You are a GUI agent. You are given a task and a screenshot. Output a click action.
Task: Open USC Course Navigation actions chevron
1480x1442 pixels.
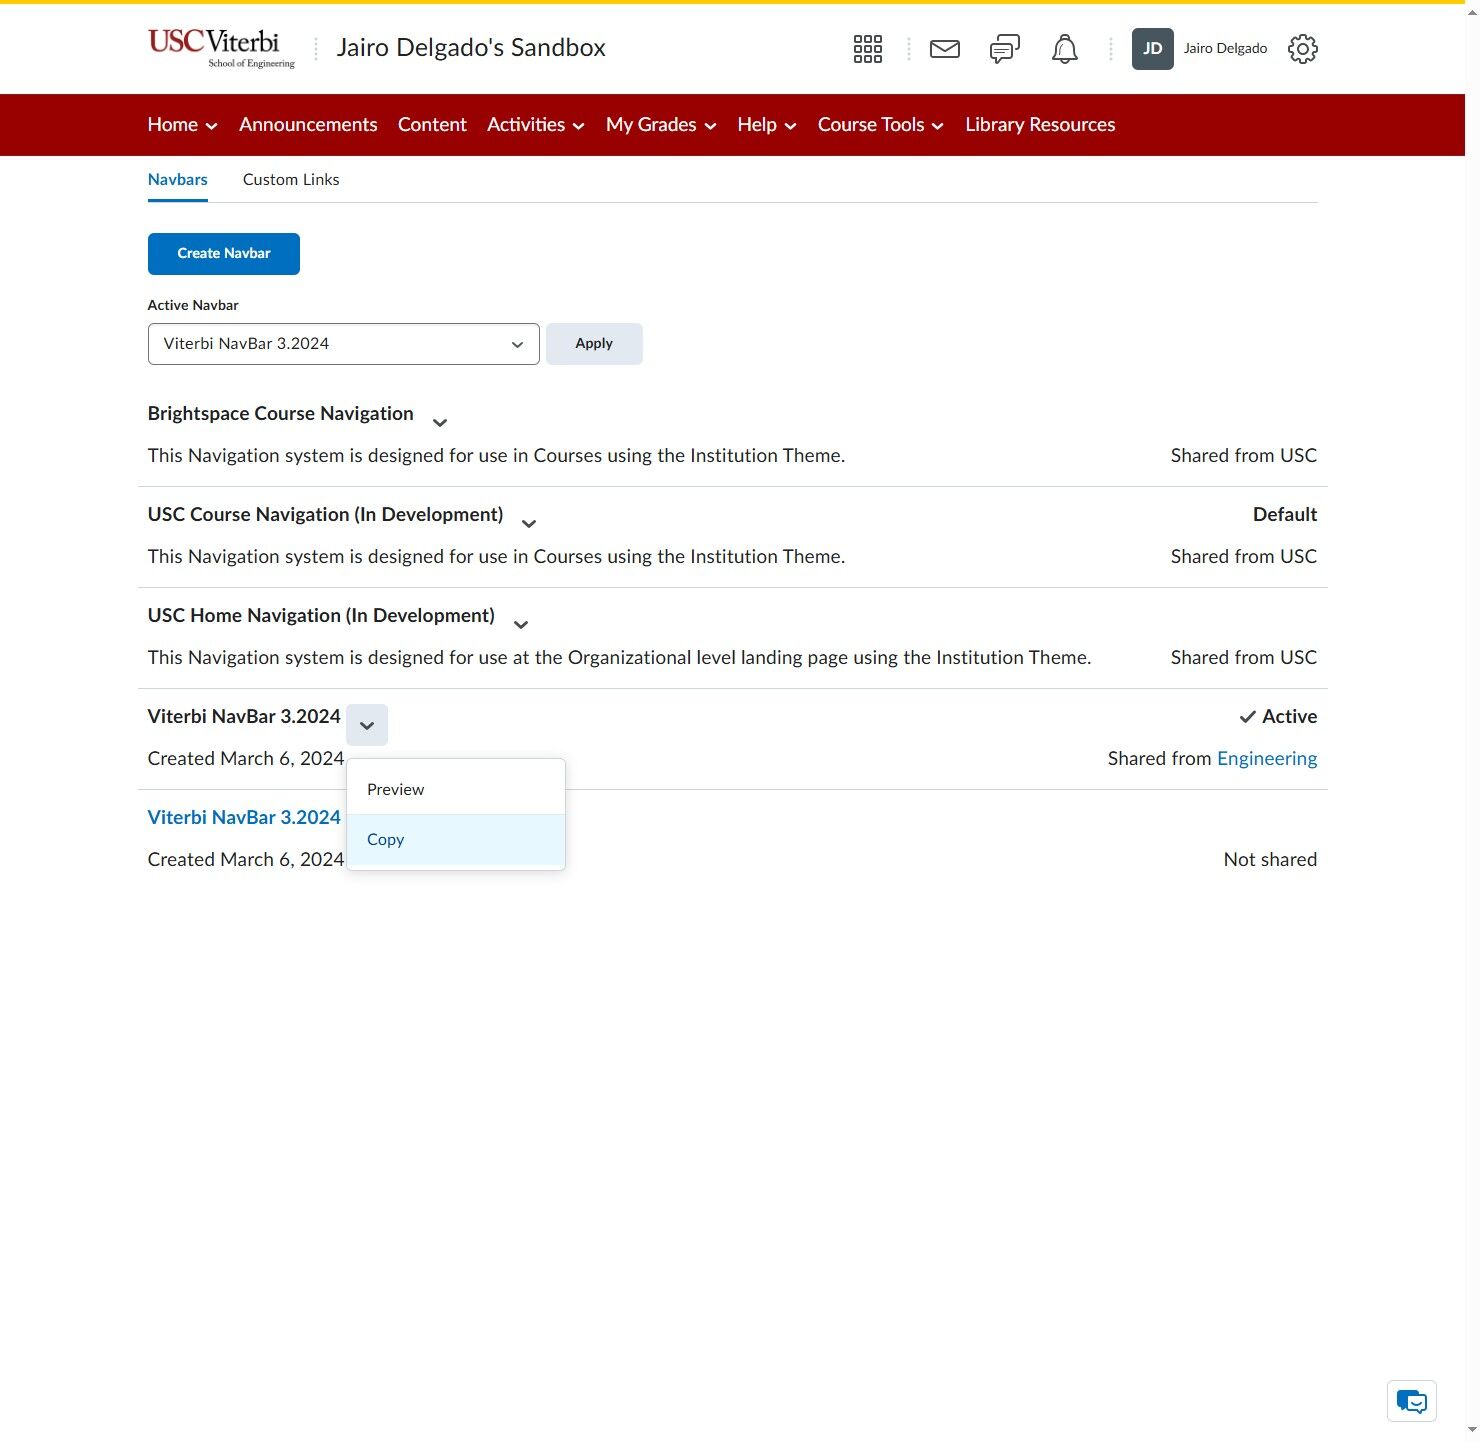[x=529, y=524]
